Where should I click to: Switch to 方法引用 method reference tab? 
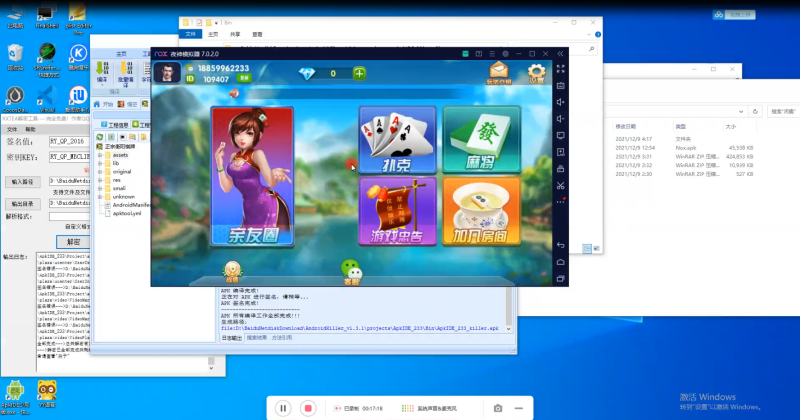click(282, 338)
